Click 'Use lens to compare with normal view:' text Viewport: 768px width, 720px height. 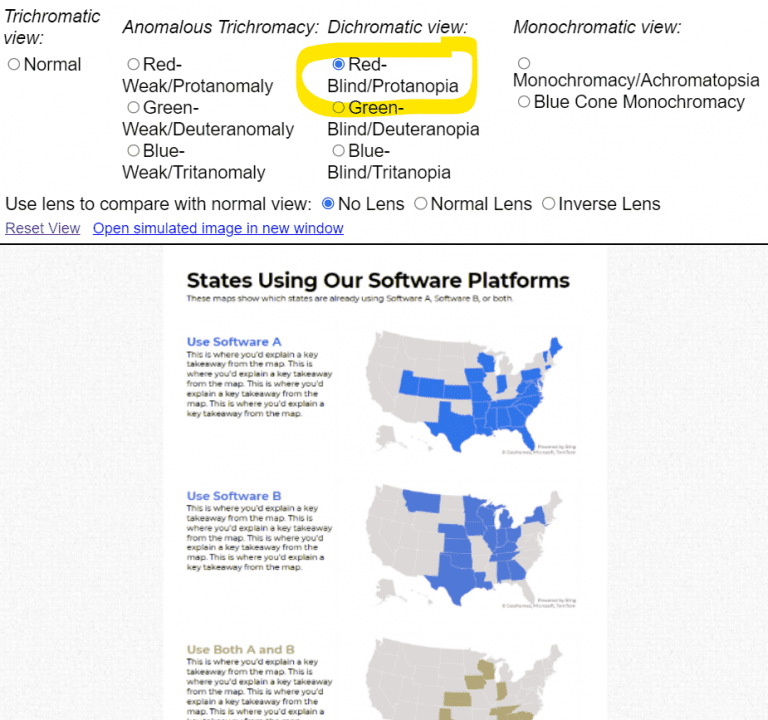click(x=158, y=204)
